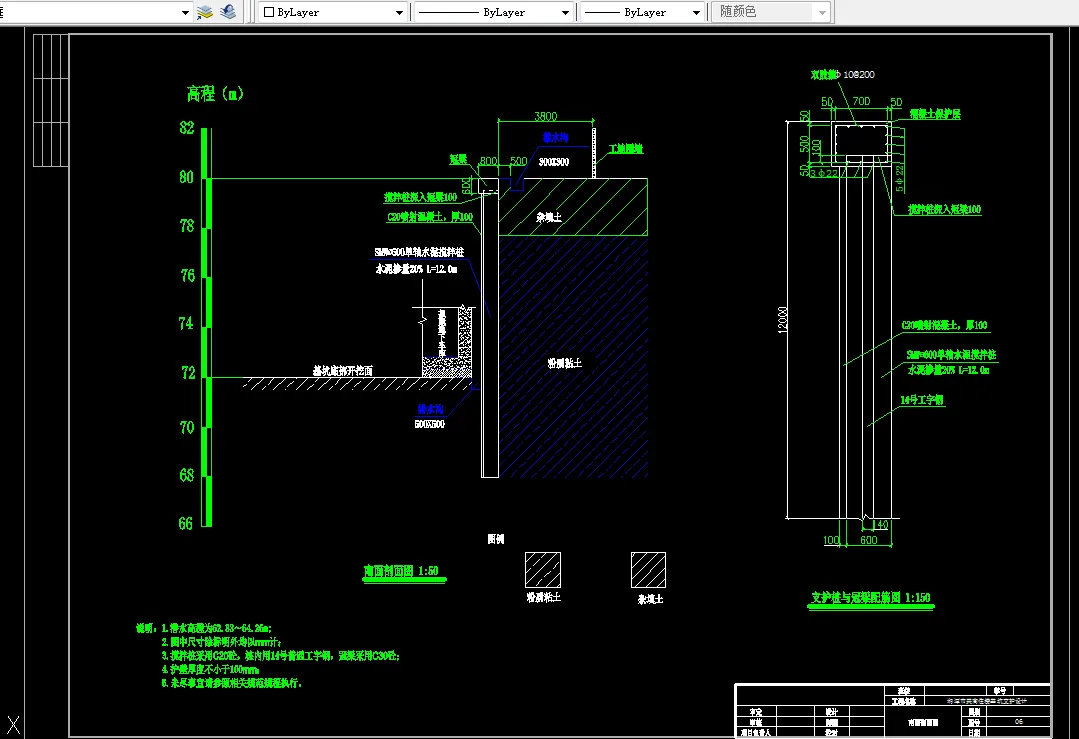Select the 500X500 ditch size text

click(429, 425)
